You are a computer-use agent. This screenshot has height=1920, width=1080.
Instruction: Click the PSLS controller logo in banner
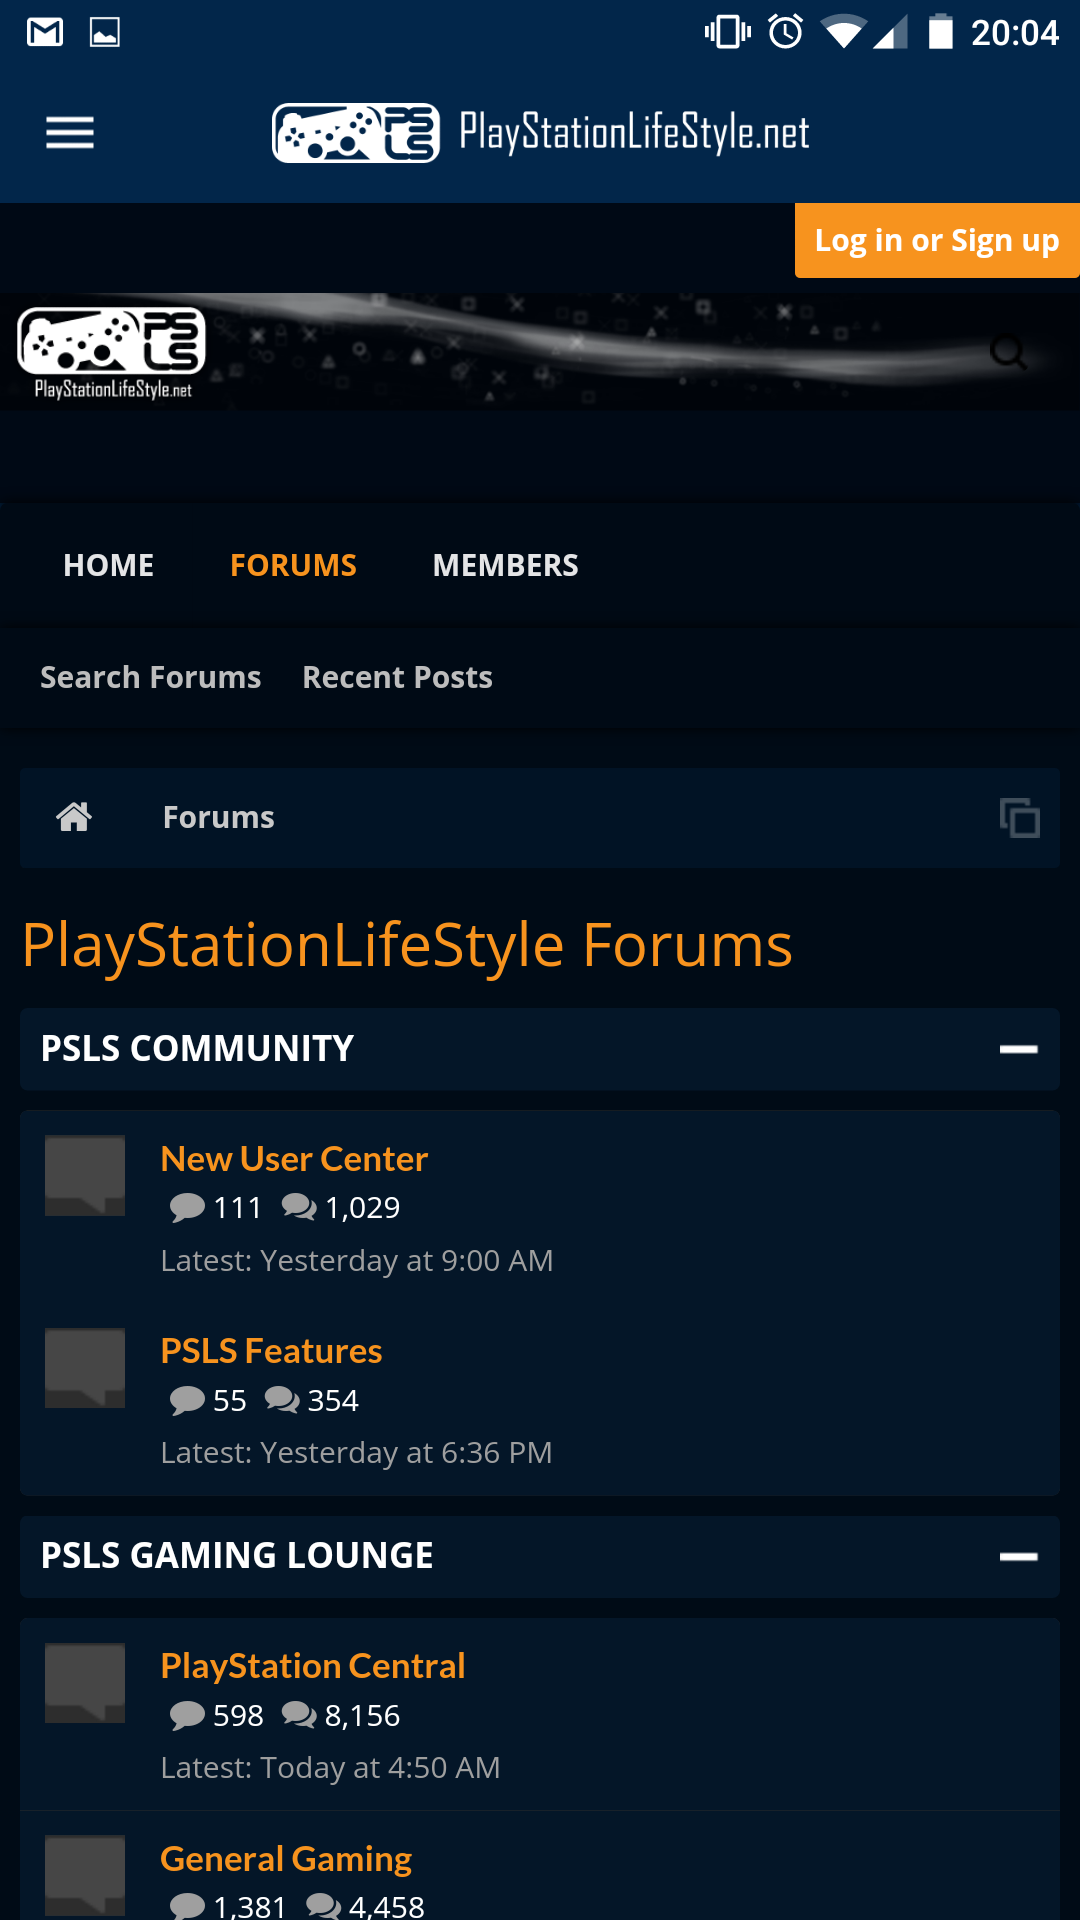112,352
